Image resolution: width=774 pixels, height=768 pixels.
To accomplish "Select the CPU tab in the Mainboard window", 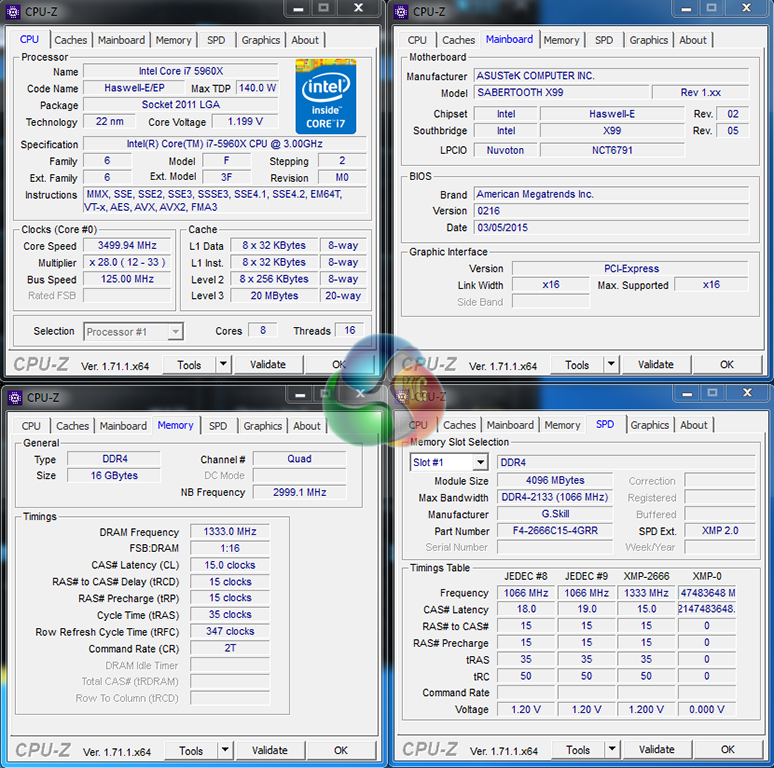I will point(417,40).
